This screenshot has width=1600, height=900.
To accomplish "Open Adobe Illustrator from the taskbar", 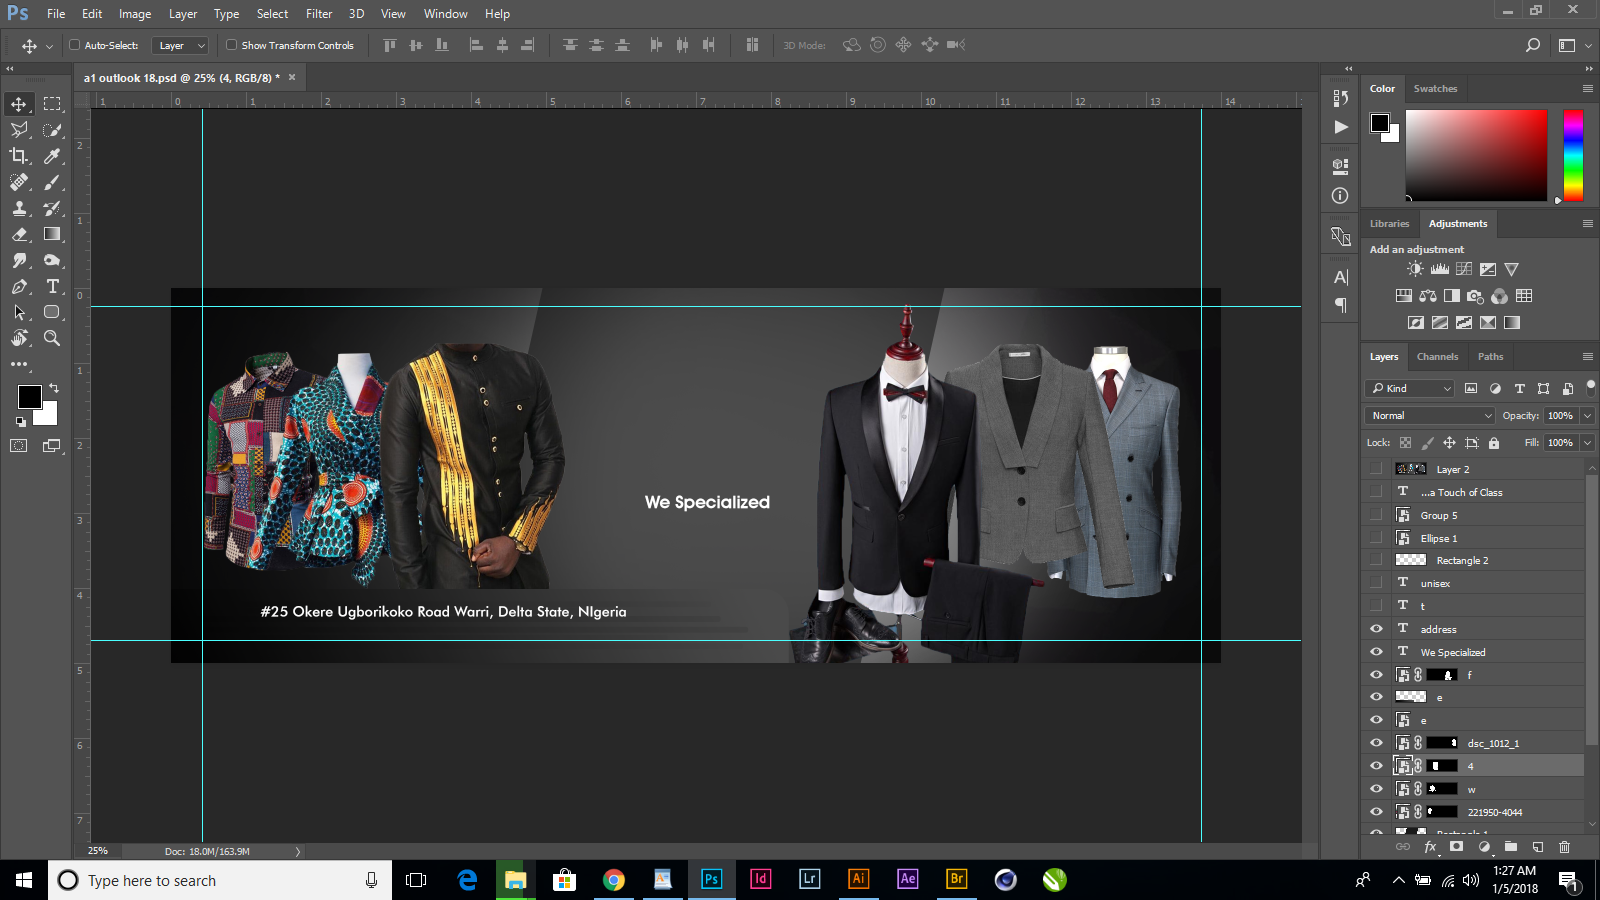I will point(858,880).
